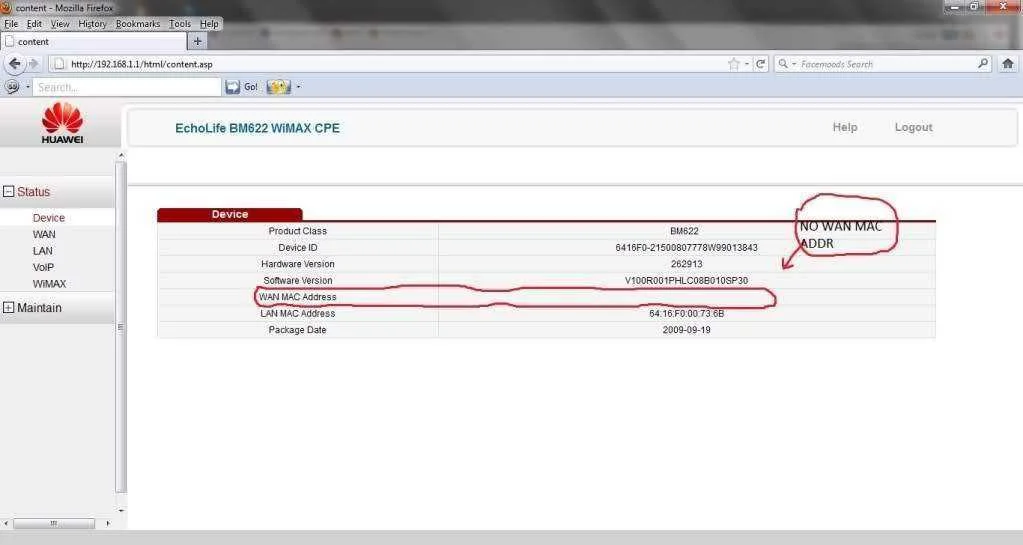Click the sidebar scroll-right arrow

coord(108,523)
